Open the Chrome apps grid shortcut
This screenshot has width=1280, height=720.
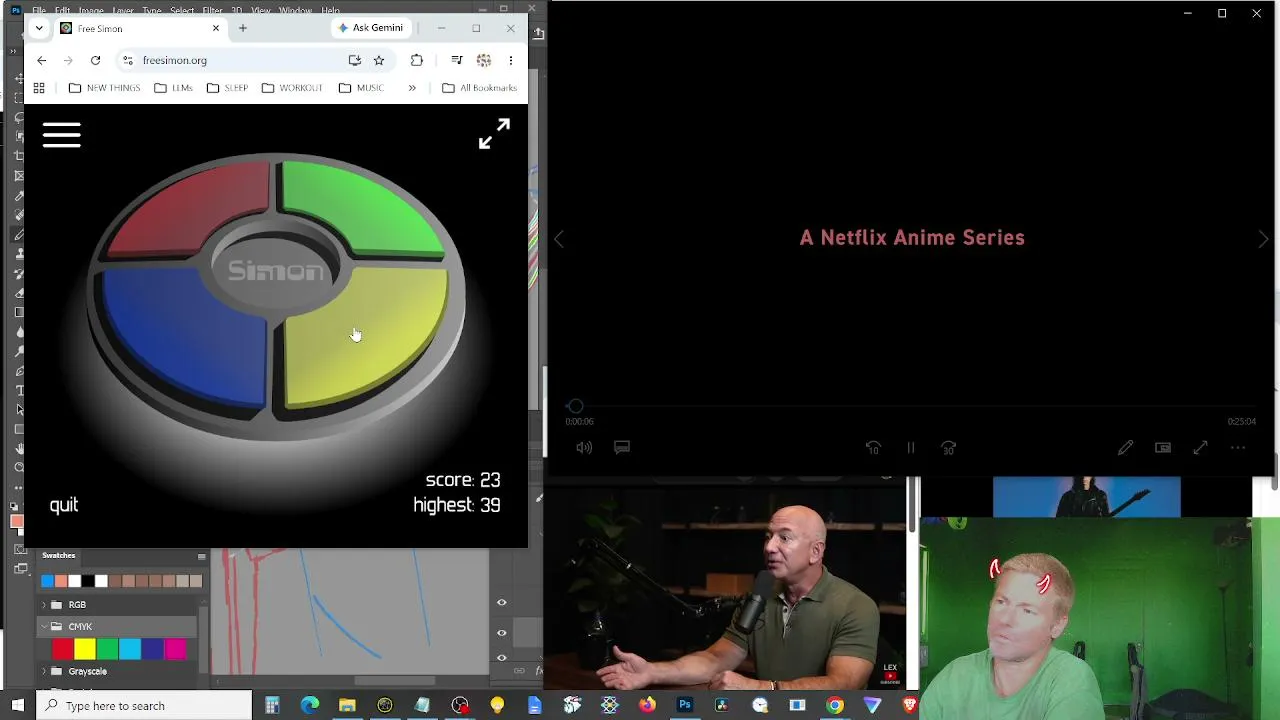pyautogui.click(x=39, y=88)
